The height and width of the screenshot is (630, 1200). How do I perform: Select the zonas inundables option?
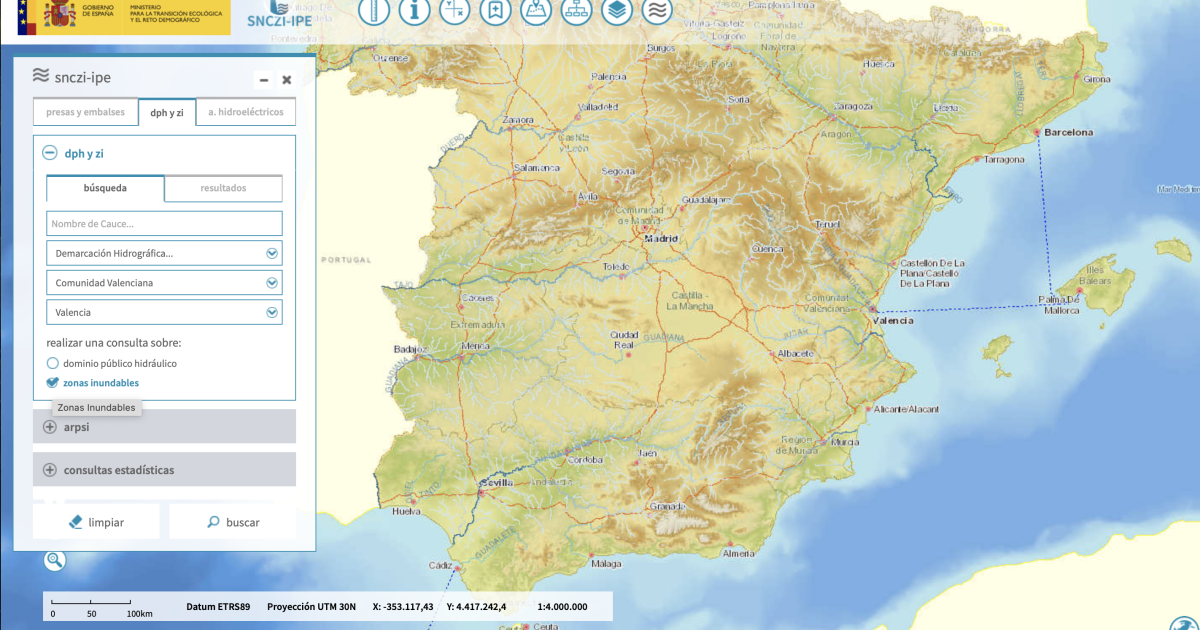click(x=51, y=382)
